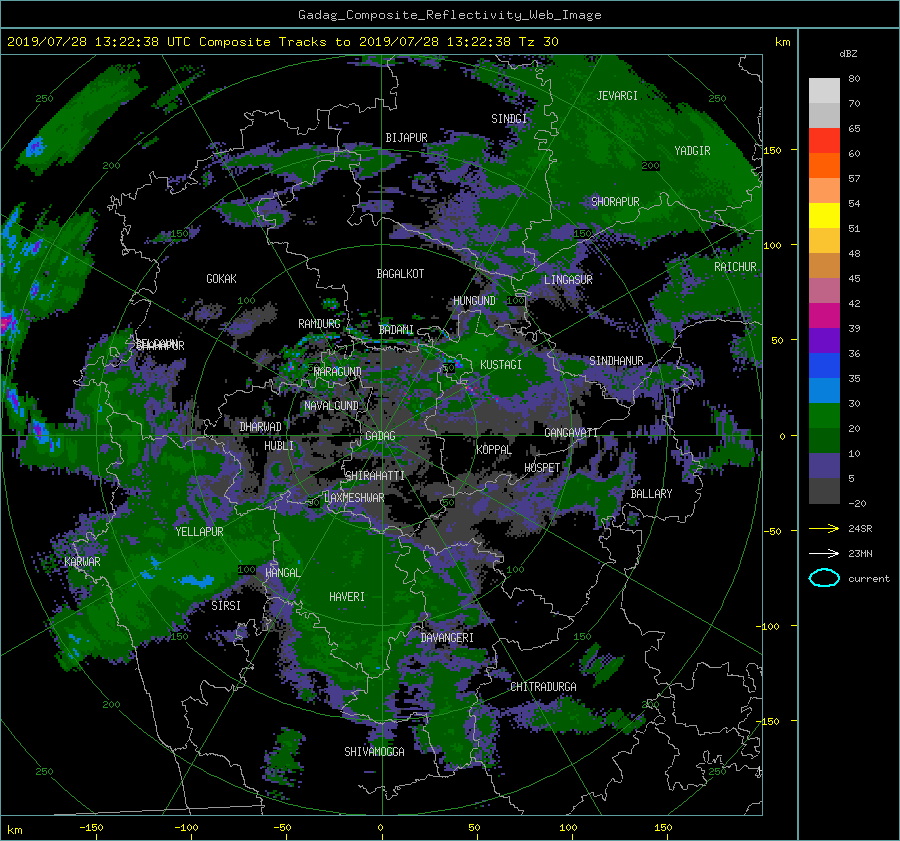Select the red 65 dBZ legend swatch
This screenshot has height=841, width=900.
point(824,140)
